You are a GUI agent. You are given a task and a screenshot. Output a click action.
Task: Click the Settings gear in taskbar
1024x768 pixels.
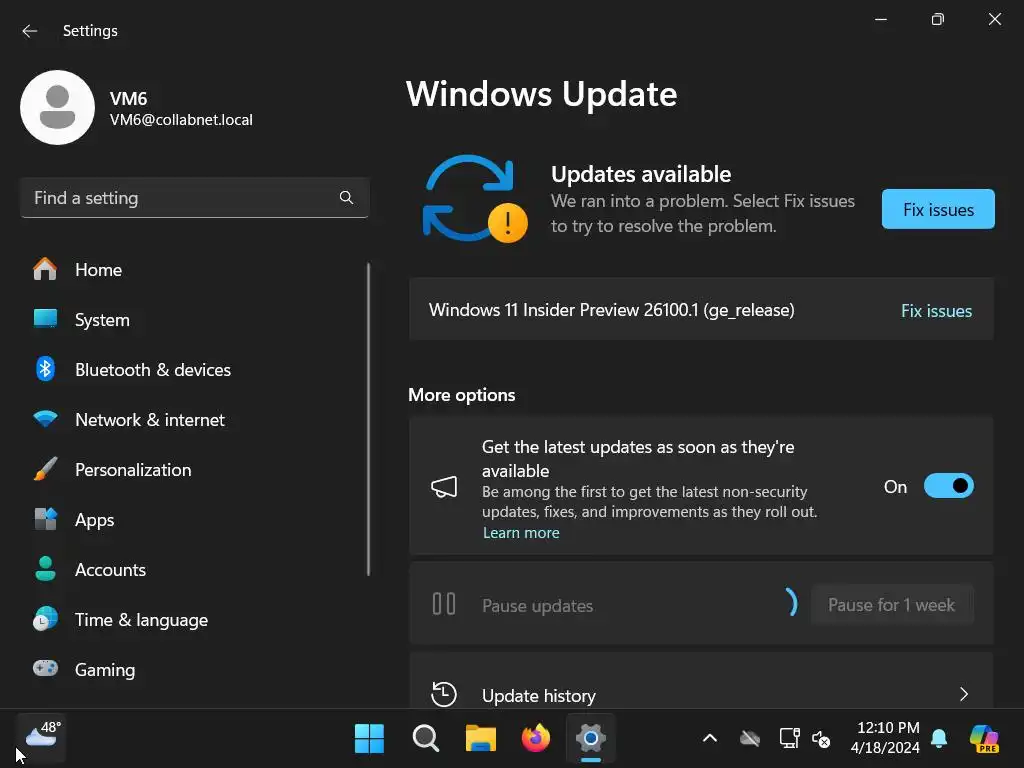[590, 739]
